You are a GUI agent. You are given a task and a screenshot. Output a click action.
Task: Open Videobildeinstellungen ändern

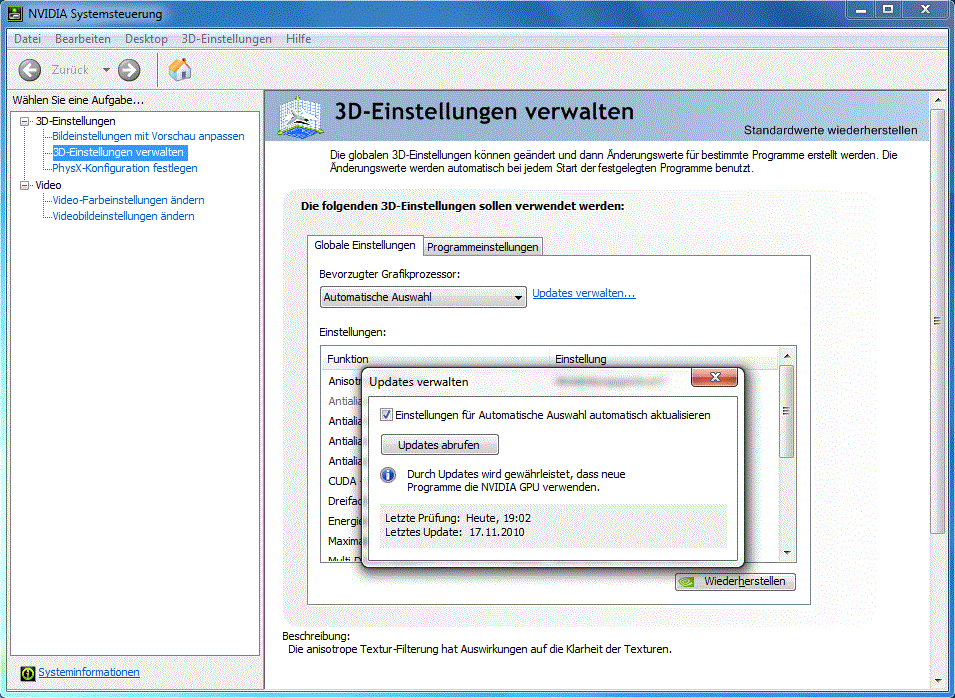(123, 216)
